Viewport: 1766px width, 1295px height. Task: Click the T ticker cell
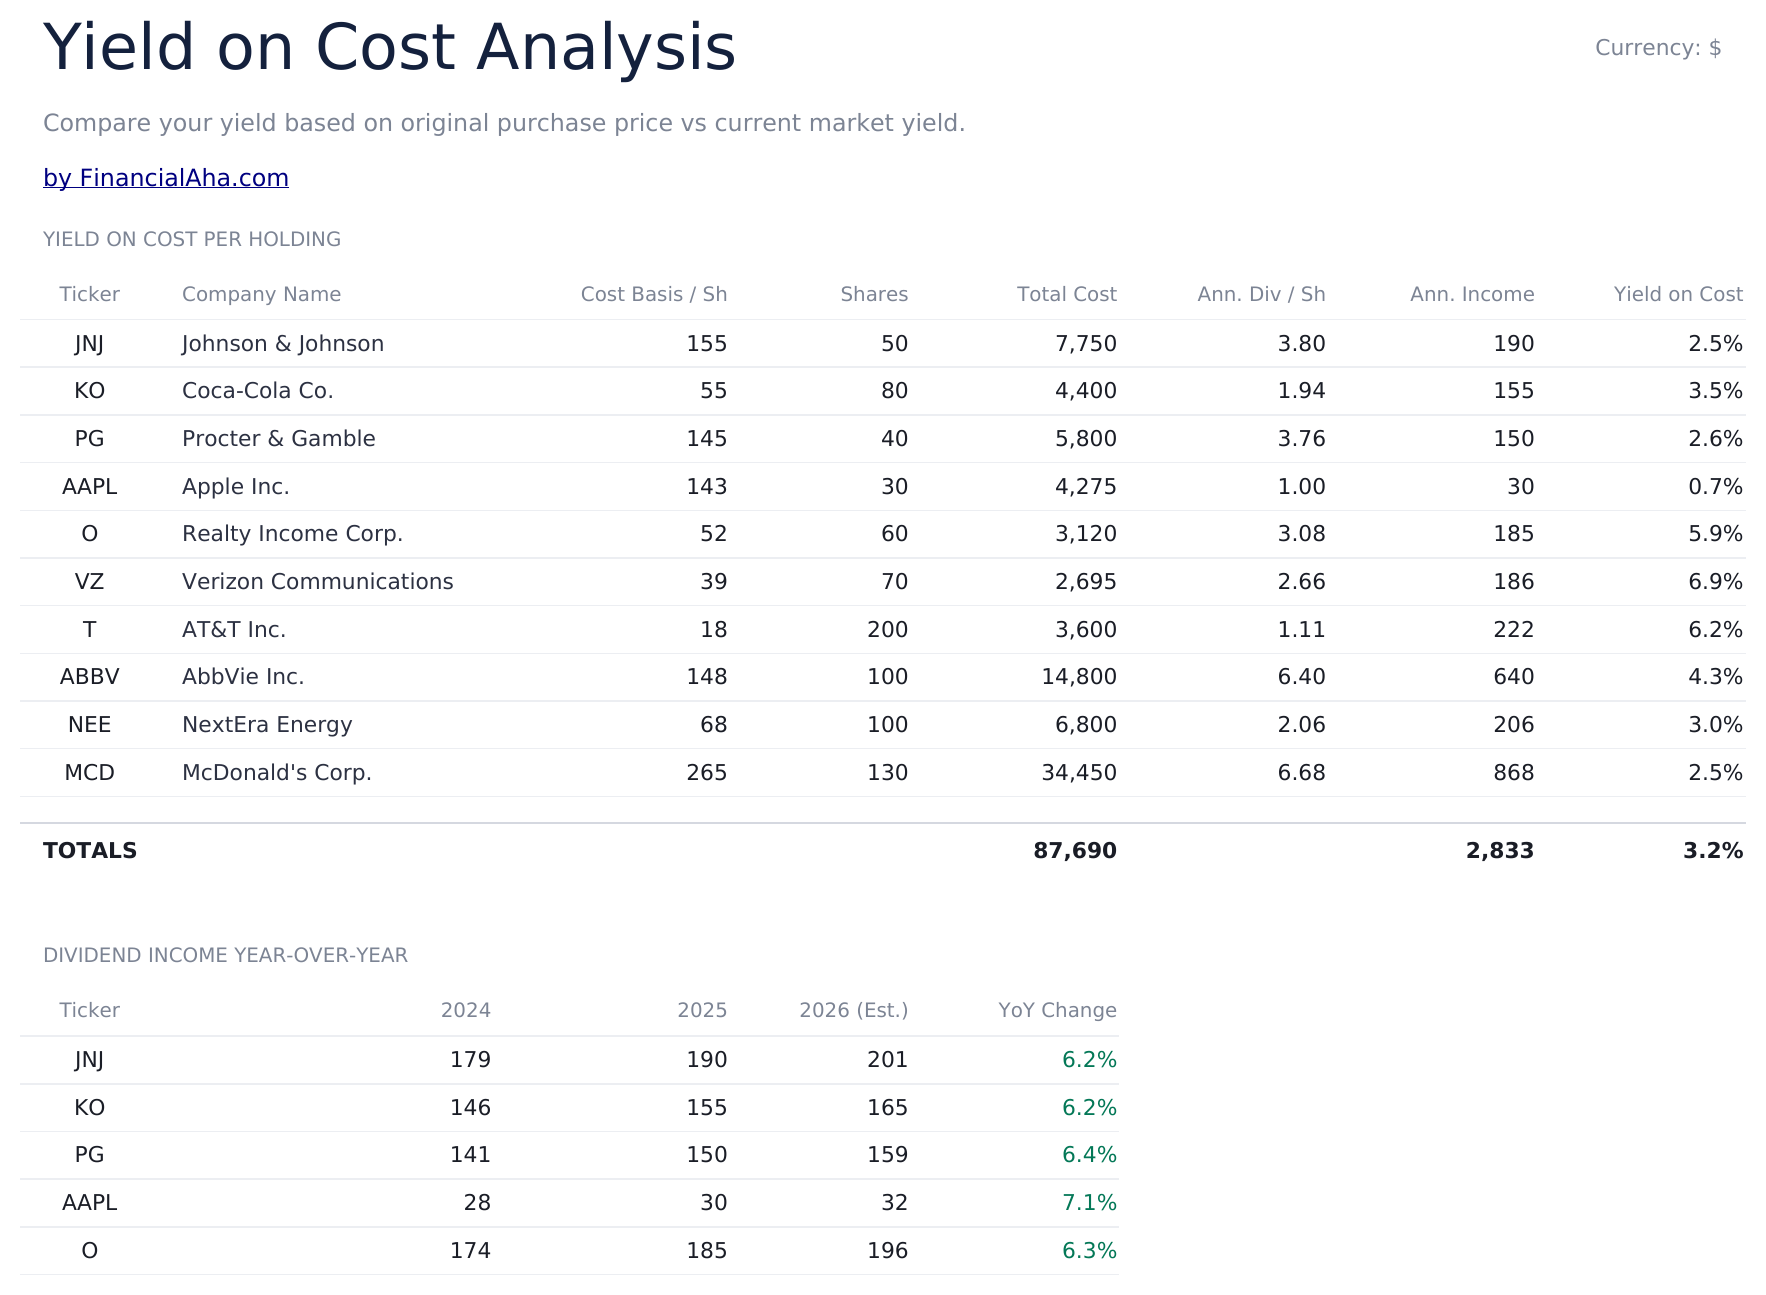[89, 630]
